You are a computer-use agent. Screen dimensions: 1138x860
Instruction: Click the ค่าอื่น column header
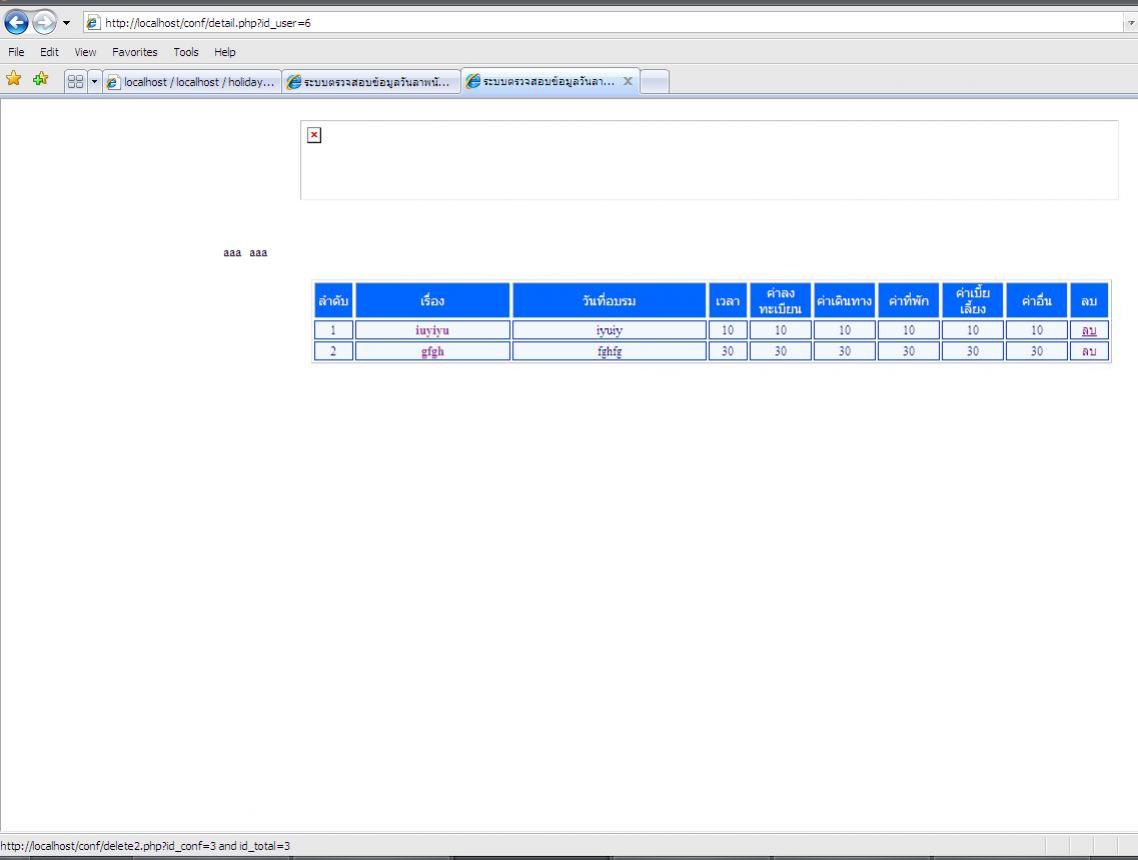pos(1036,300)
